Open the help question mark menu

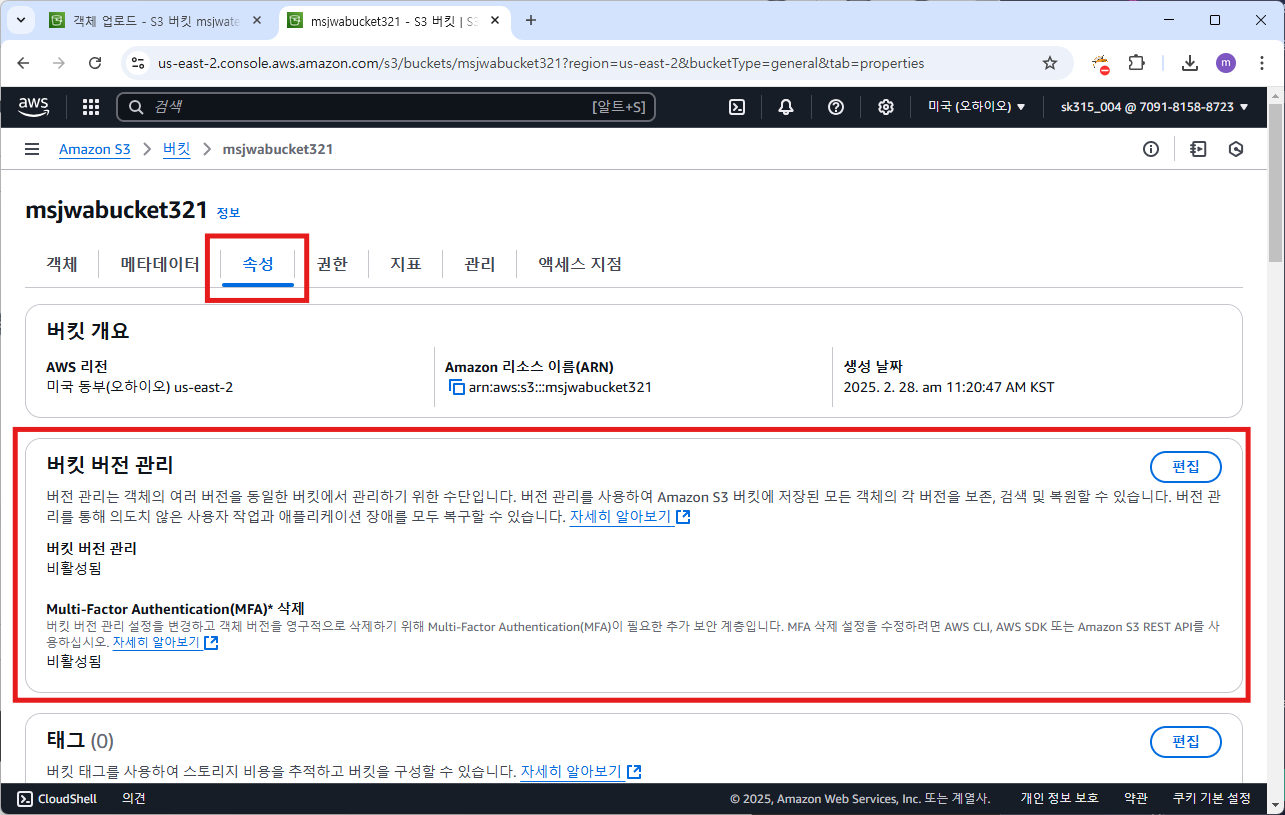(836, 107)
